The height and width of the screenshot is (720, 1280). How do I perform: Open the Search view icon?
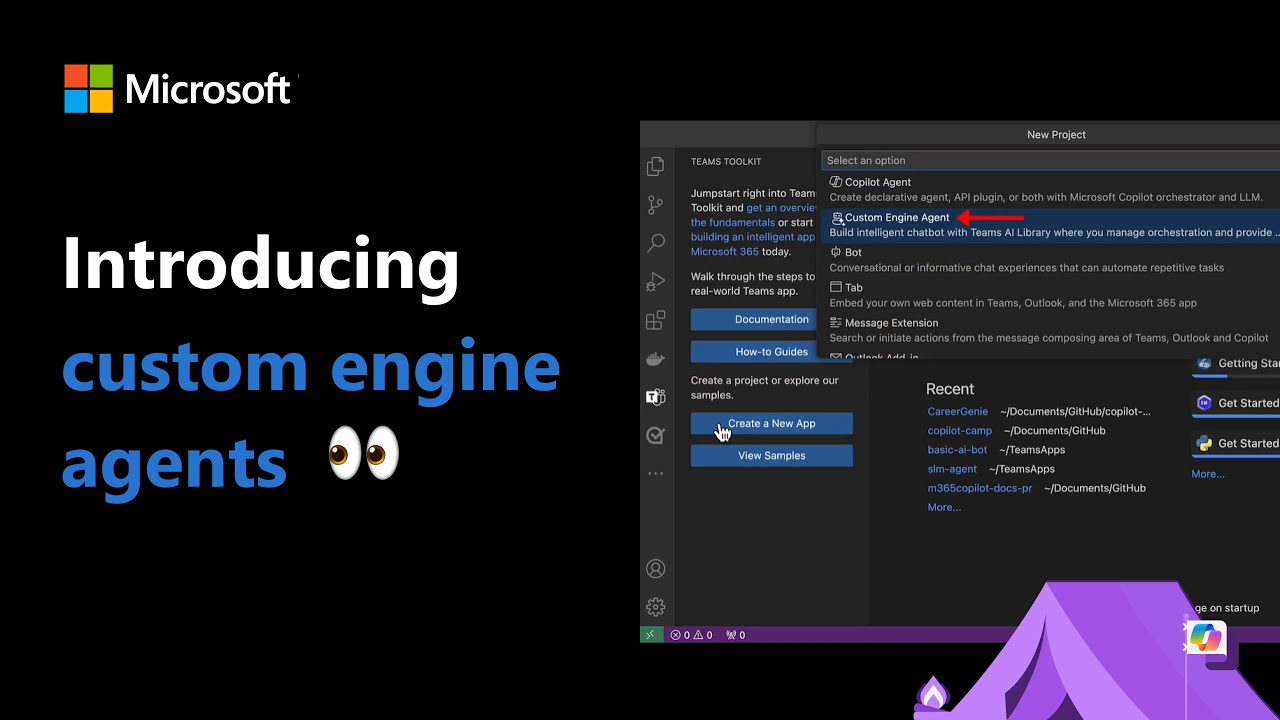655,243
